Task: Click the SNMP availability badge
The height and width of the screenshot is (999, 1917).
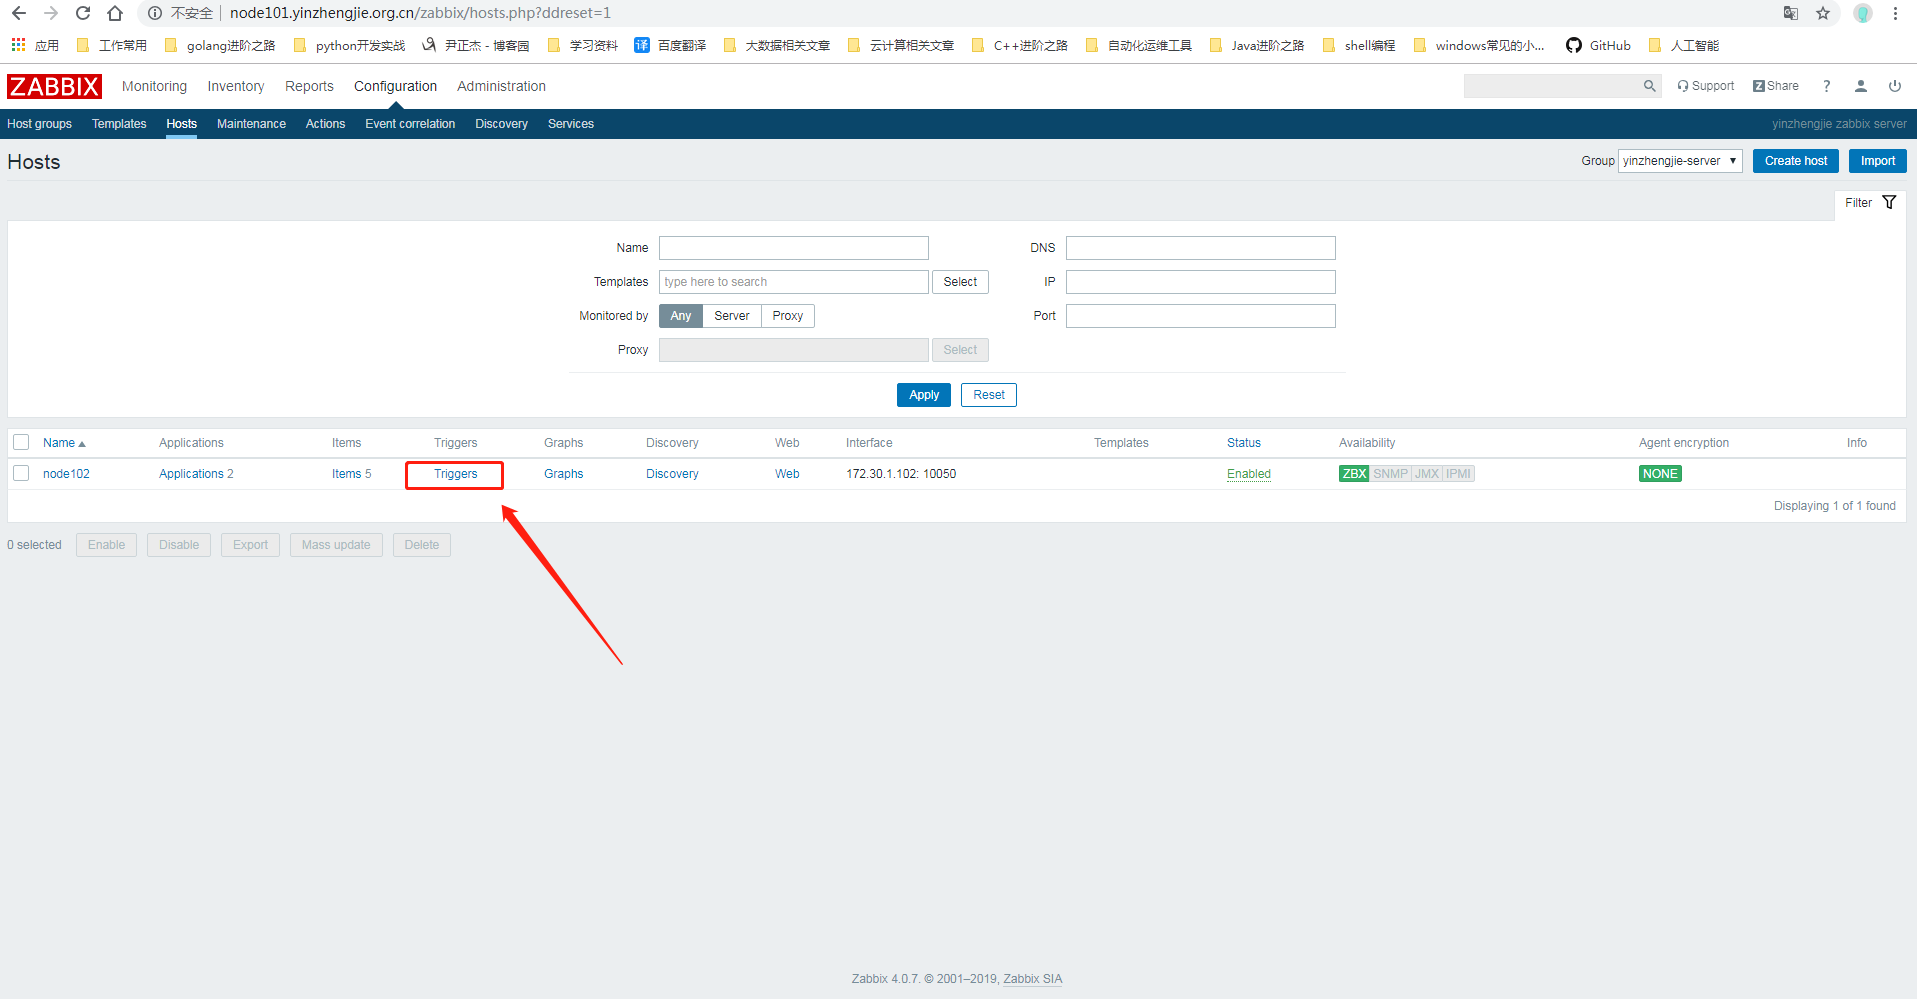Action: click(x=1390, y=474)
